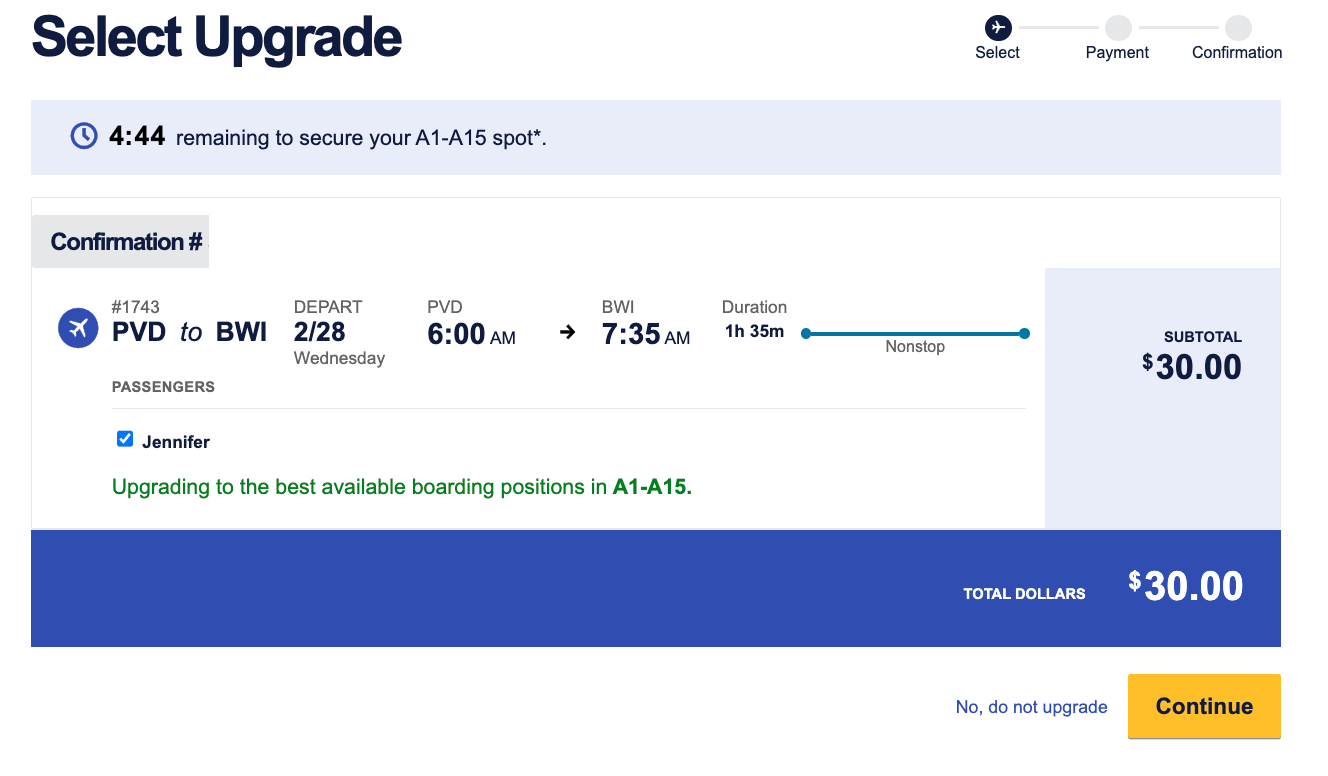The height and width of the screenshot is (776, 1328).
Task: Click the clock timer icon
Action: click(x=84, y=136)
